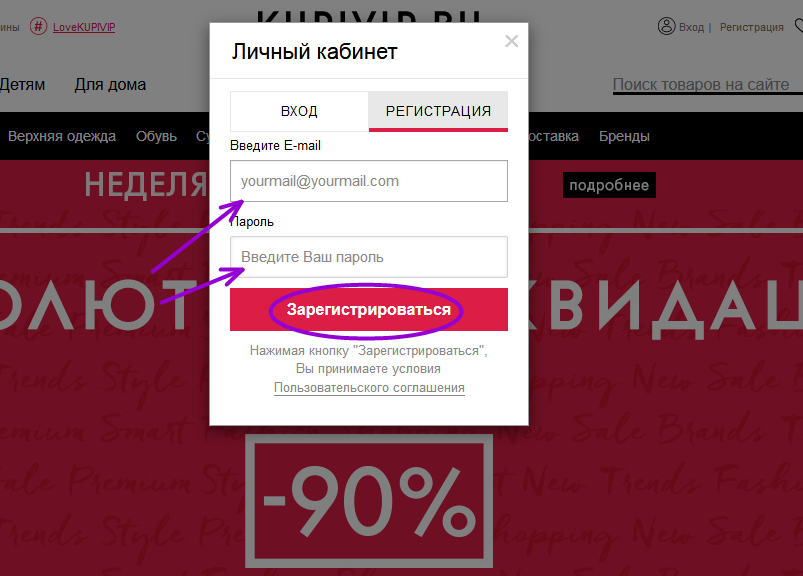Focus the E-mail input field
Image resolution: width=803 pixels, height=576 pixels.
click(369, 181)
